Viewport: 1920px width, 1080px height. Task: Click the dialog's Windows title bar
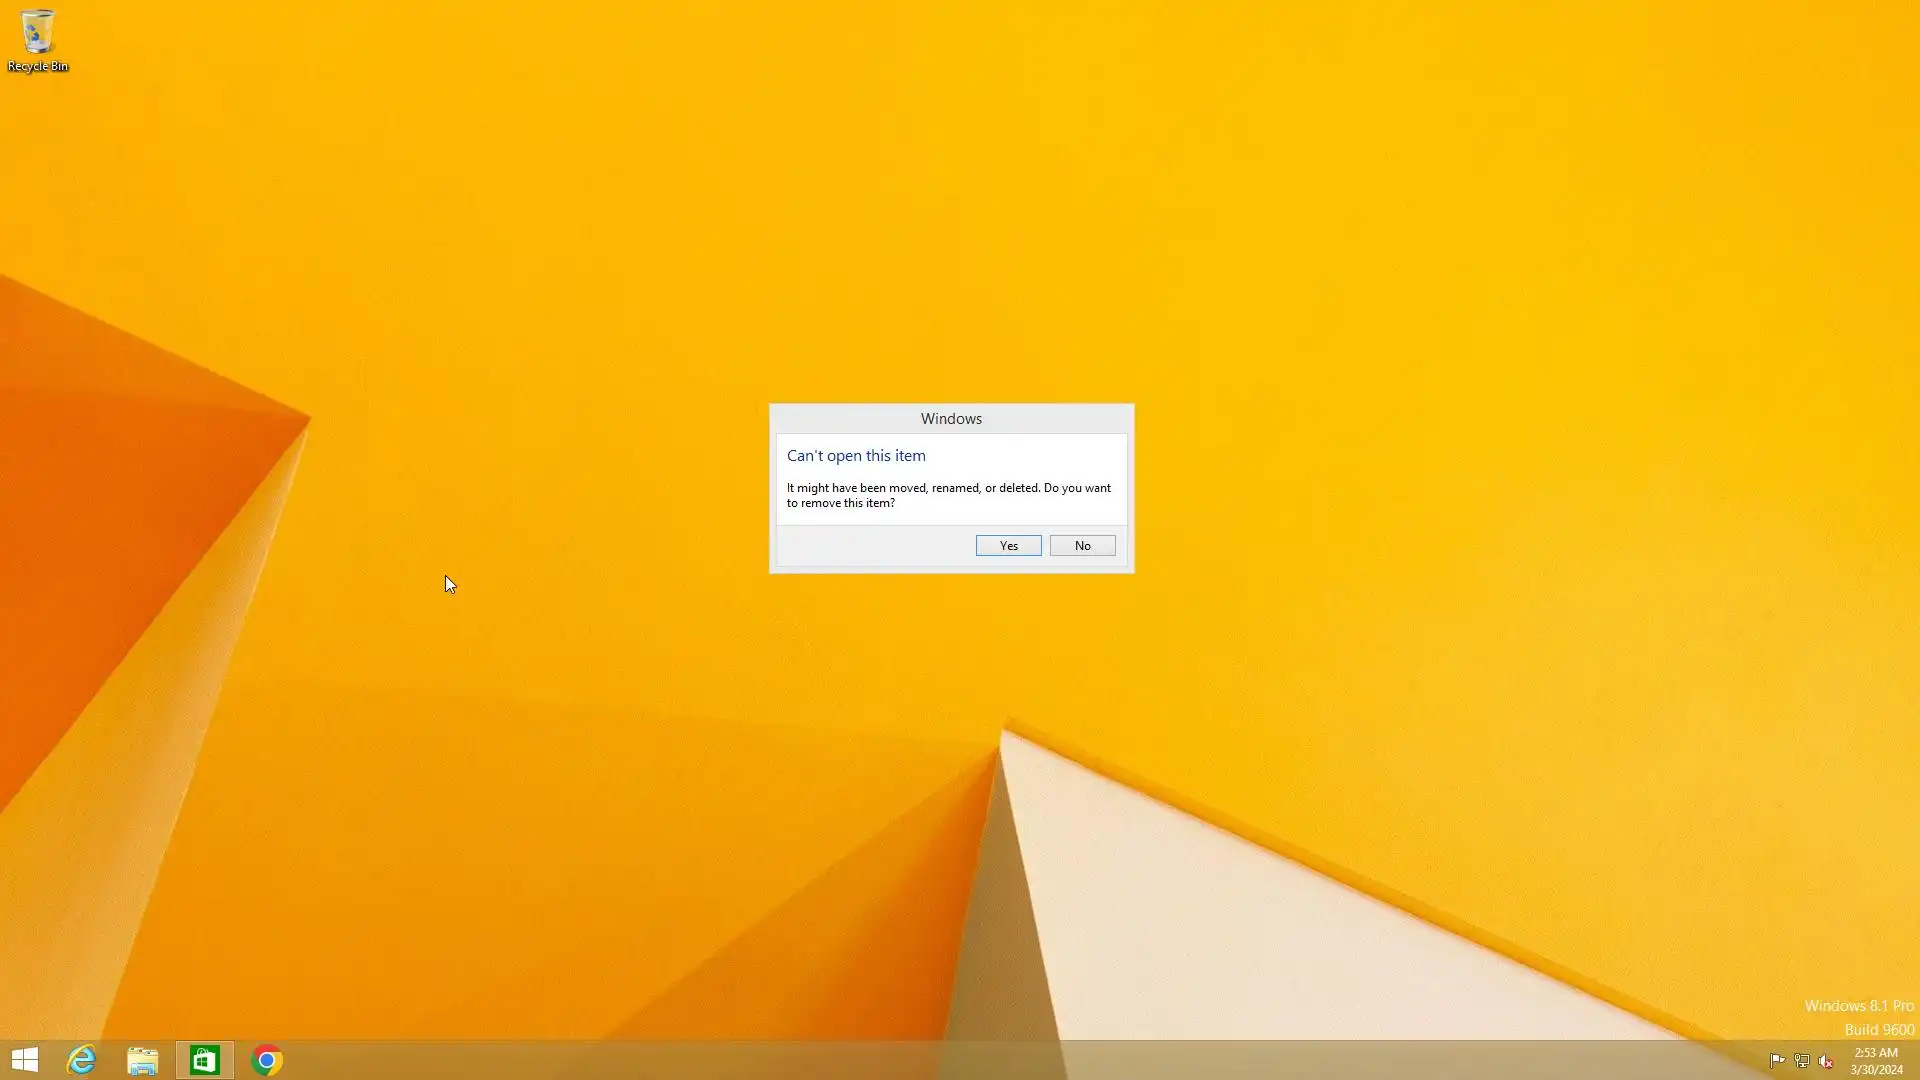951,419
